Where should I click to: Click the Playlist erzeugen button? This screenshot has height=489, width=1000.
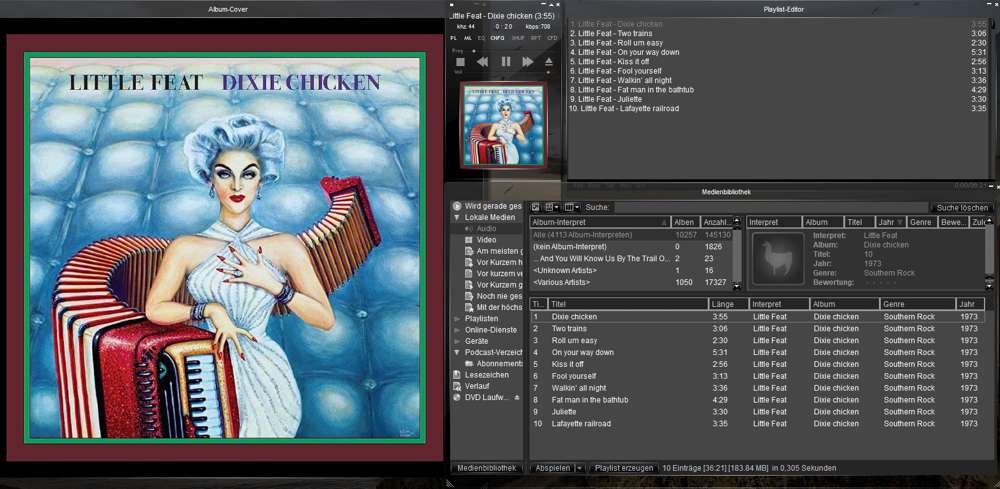click(624, 467)
